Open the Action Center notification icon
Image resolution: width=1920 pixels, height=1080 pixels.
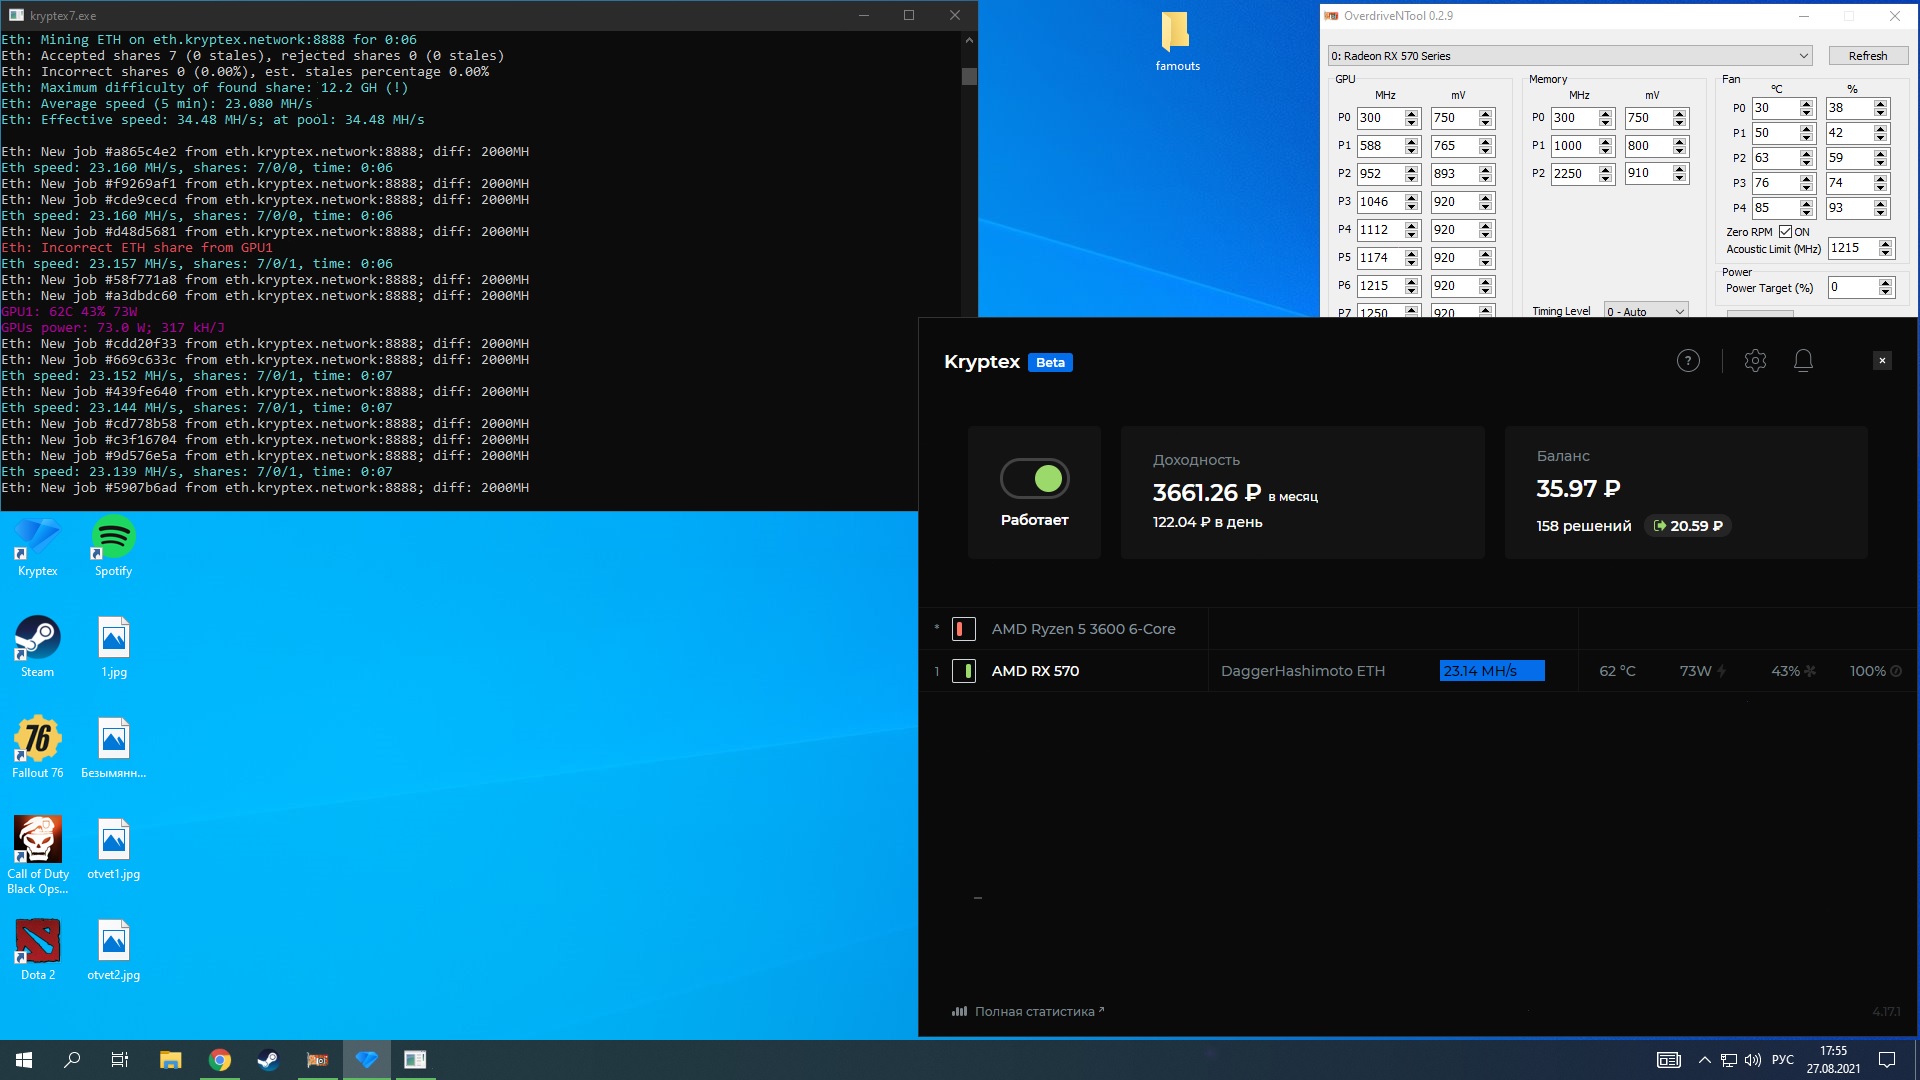pos(1887,1060)
